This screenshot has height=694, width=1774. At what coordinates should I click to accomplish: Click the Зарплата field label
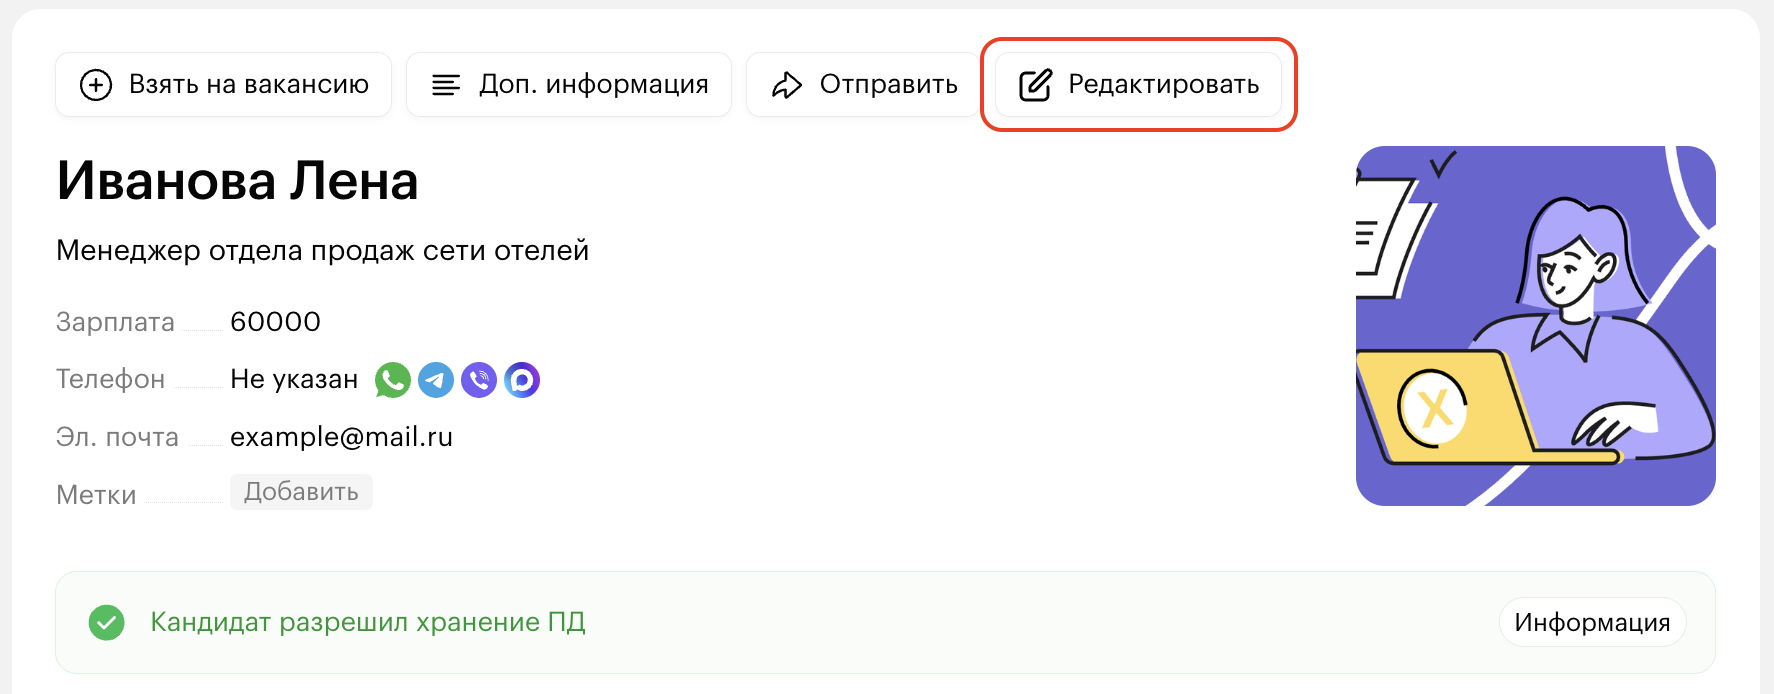click(115, 322)
